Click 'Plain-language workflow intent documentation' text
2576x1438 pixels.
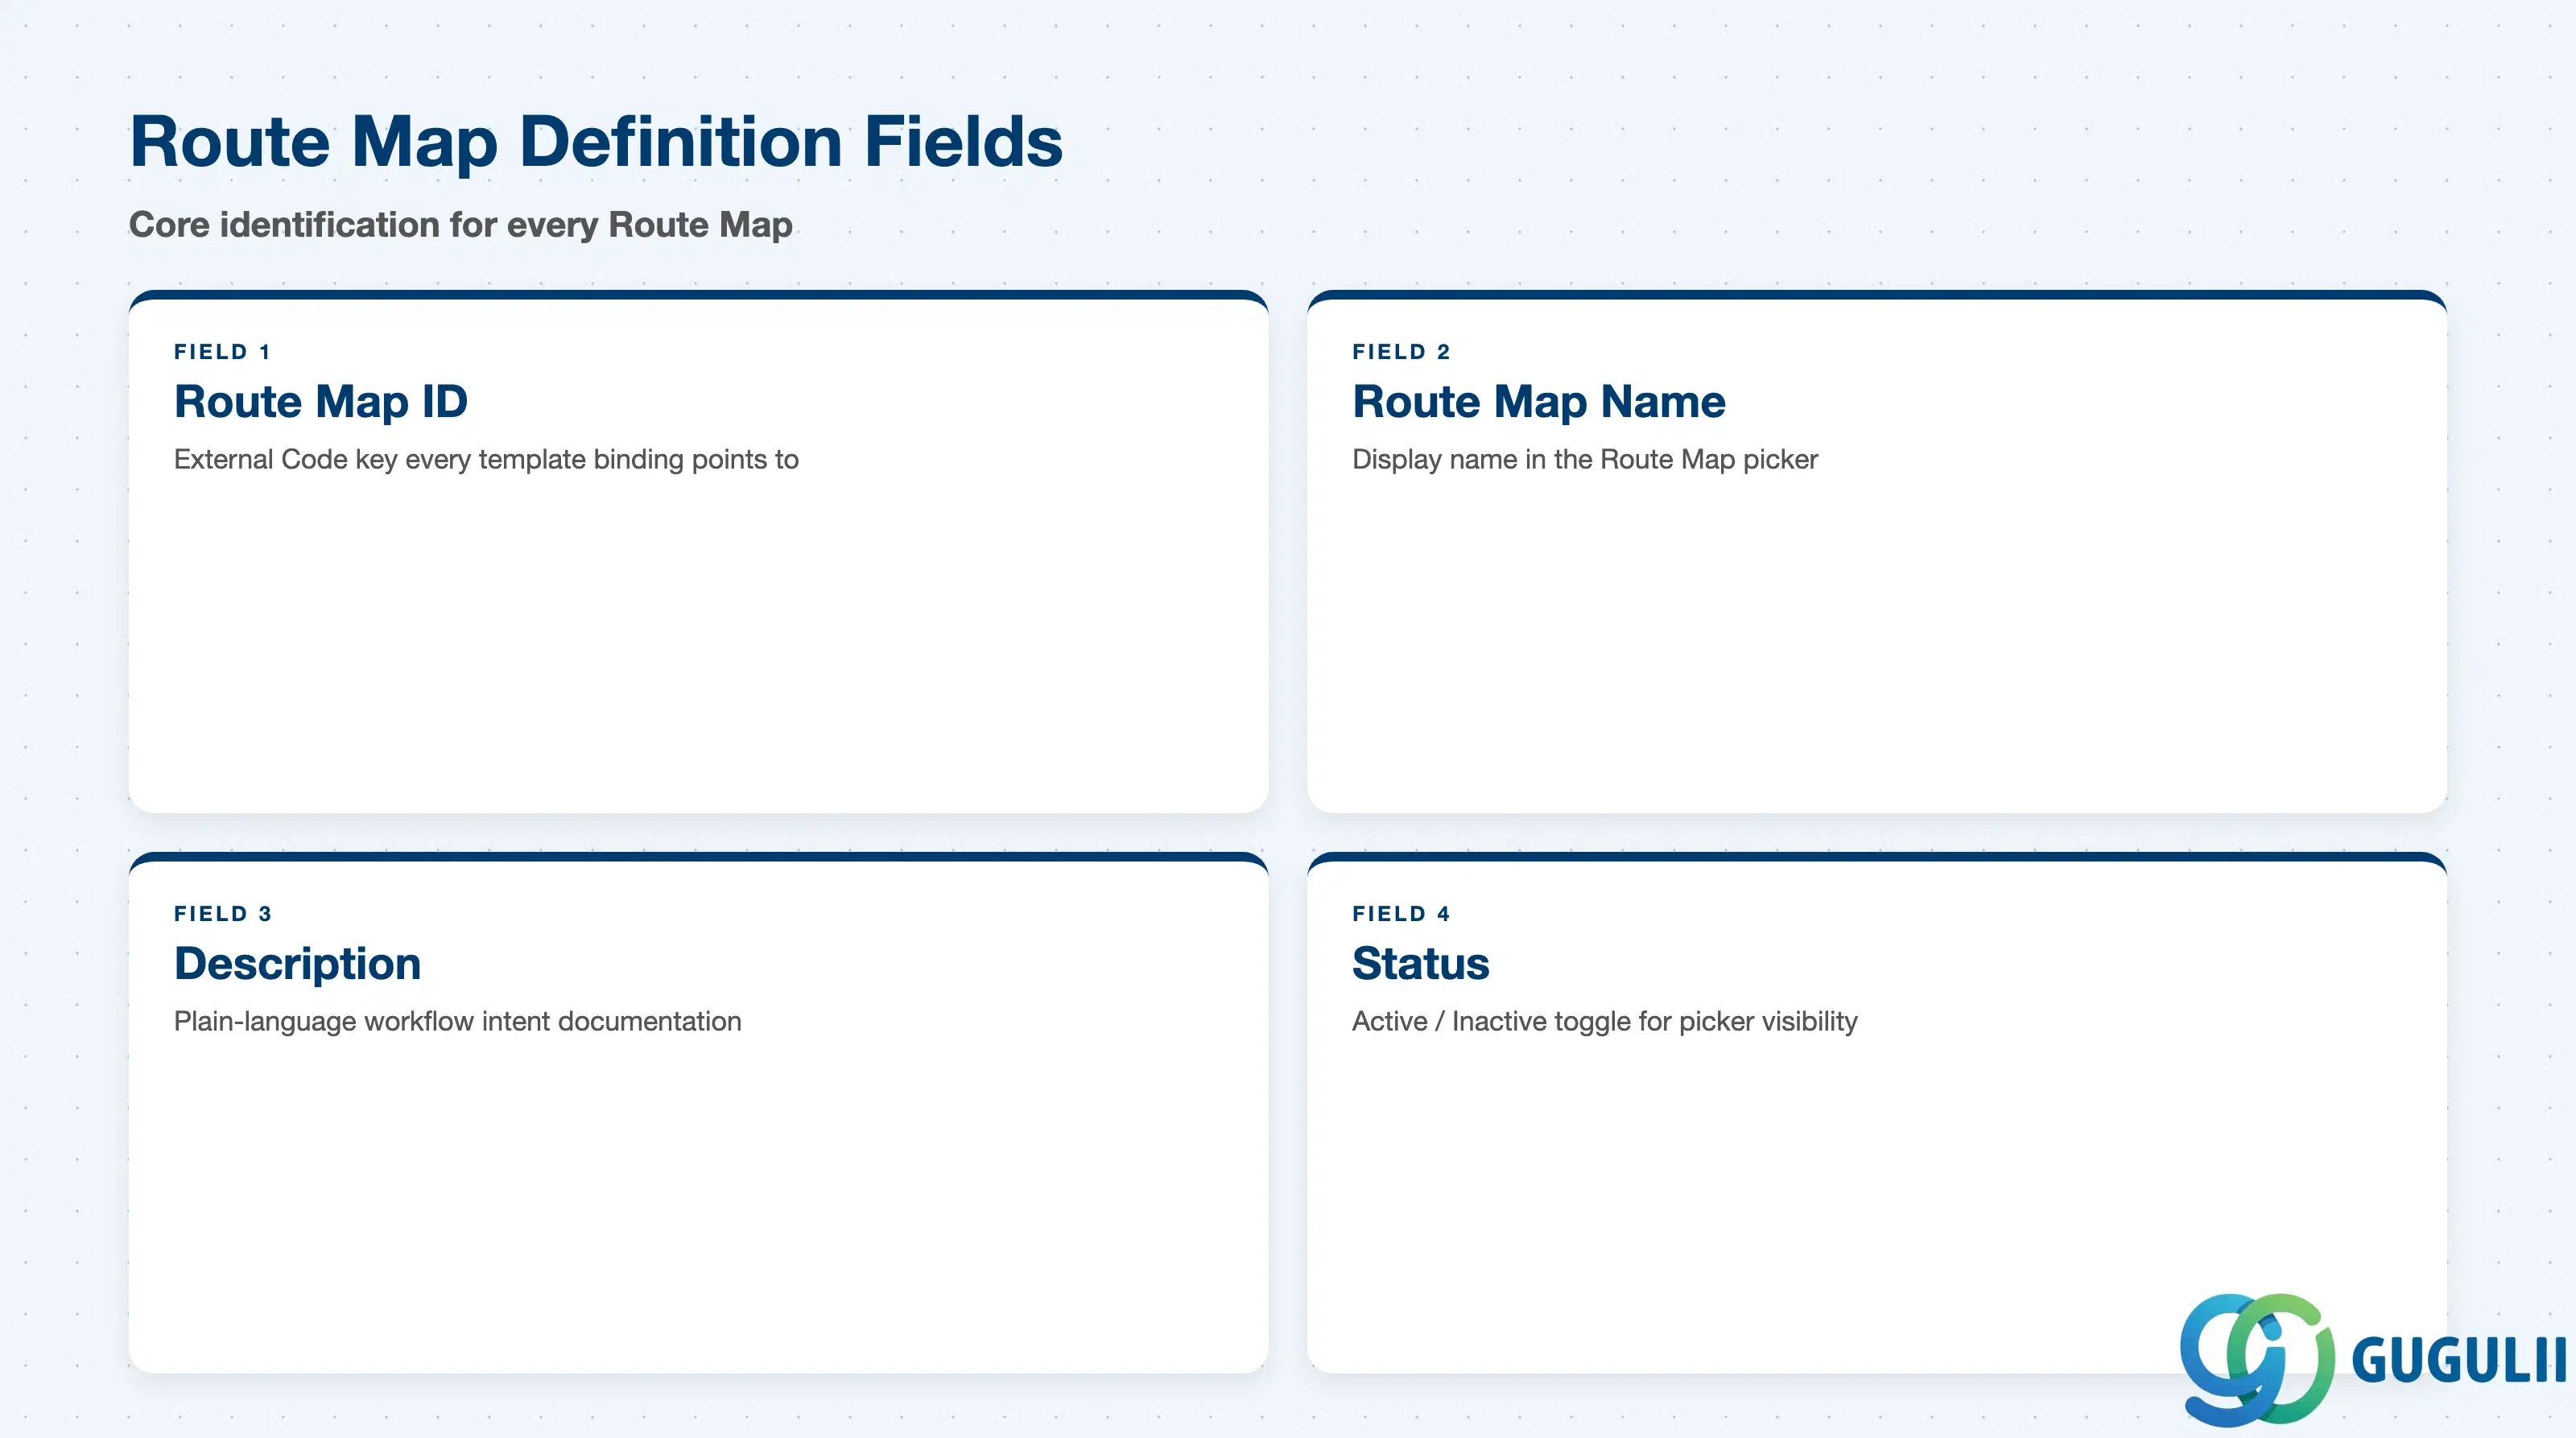[x=458, y=1022]
